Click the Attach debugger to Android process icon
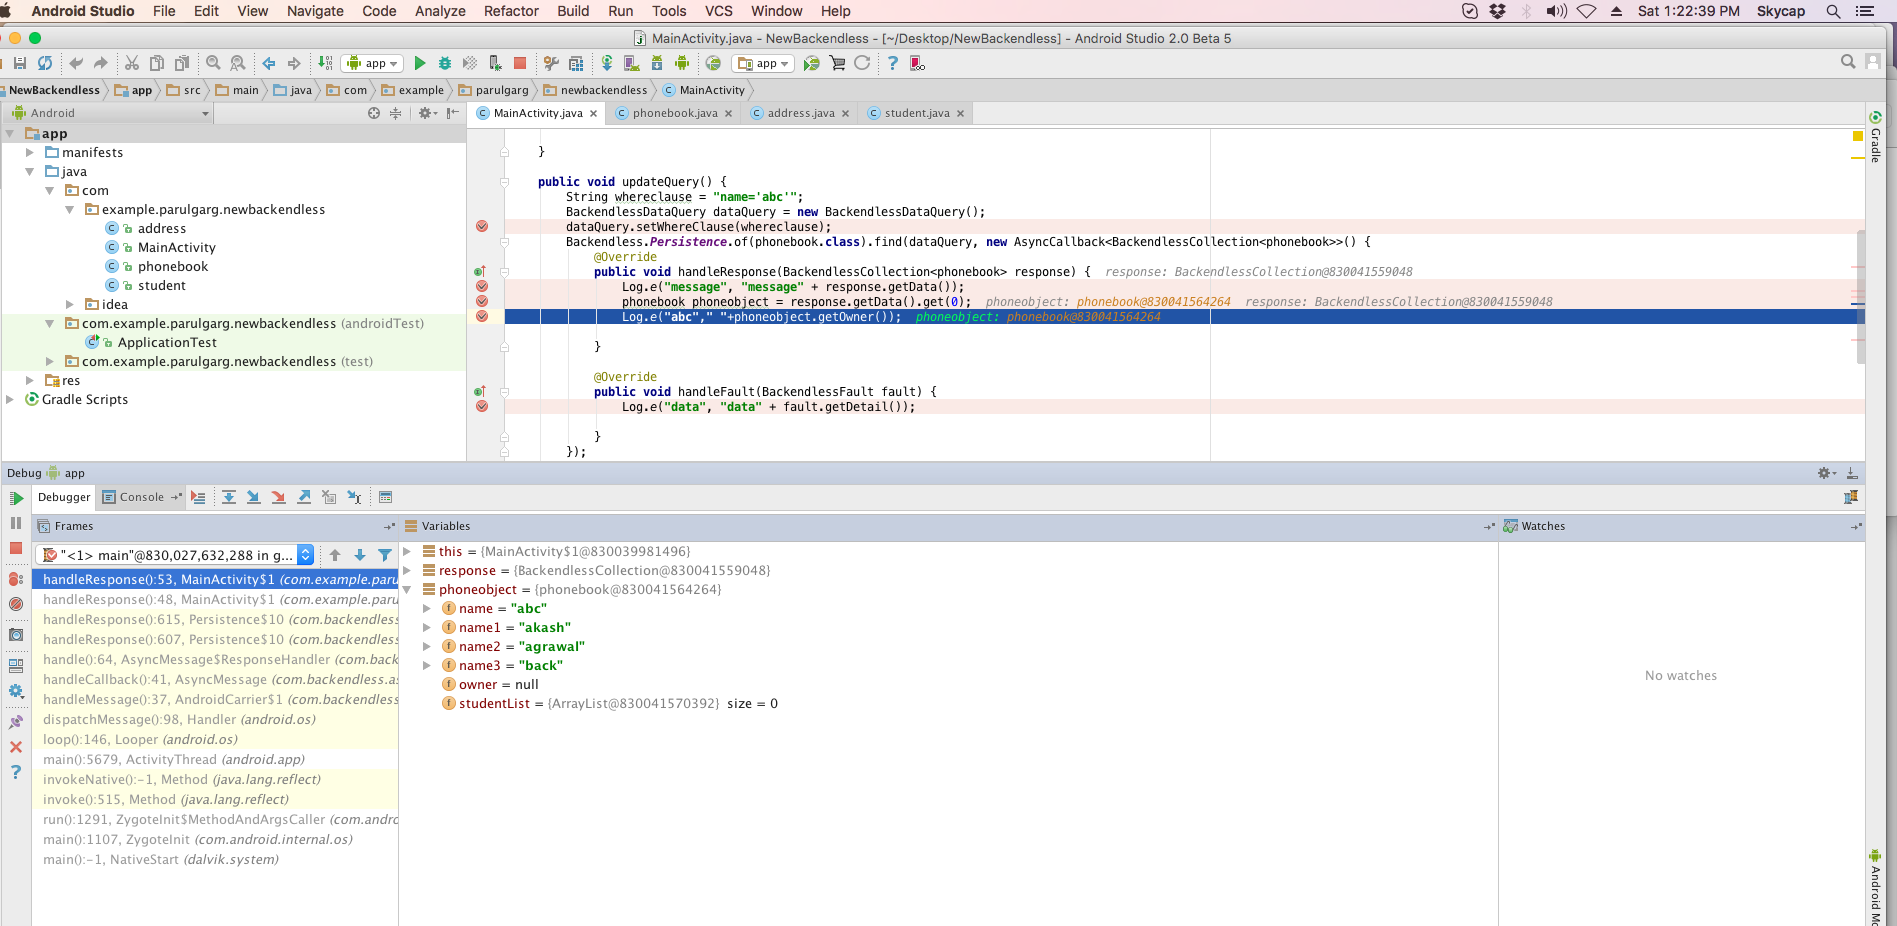The width and height of the screenshot is (1897, 926). pos(495,63)
